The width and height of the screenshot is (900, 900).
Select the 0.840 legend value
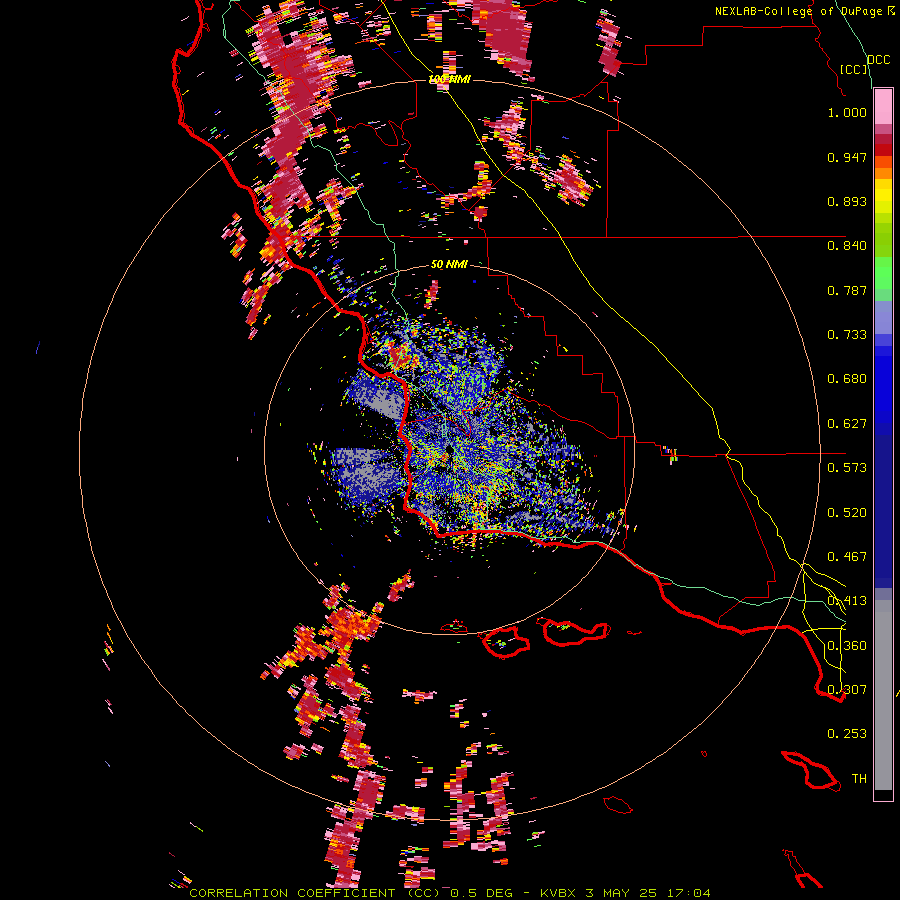coord(847,246)
